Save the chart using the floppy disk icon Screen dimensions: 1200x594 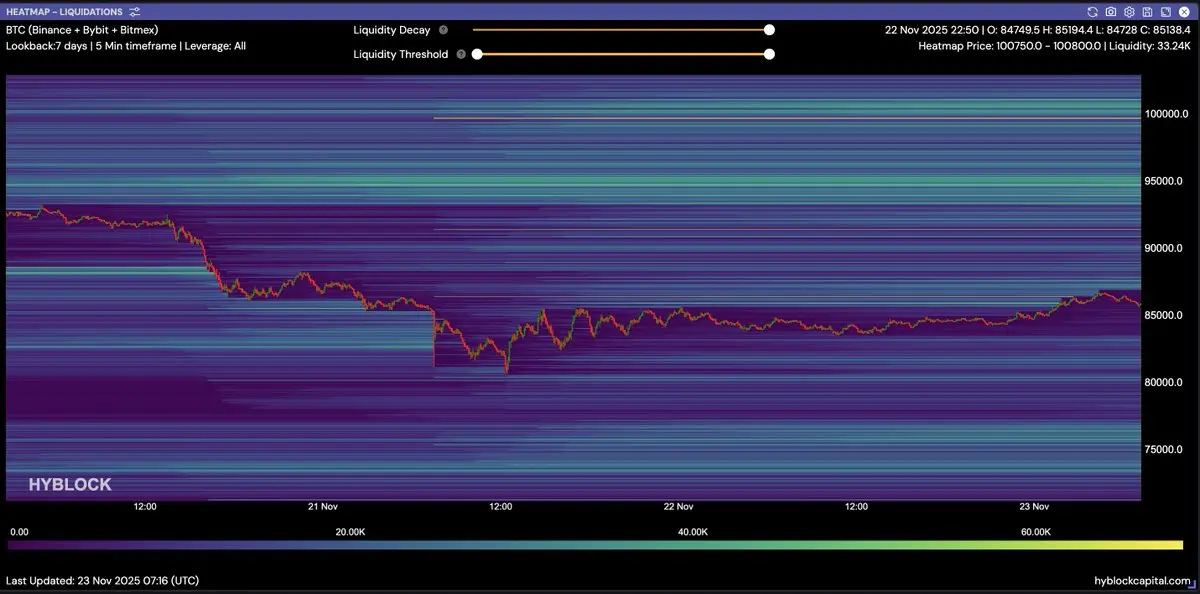point(1147,12)
